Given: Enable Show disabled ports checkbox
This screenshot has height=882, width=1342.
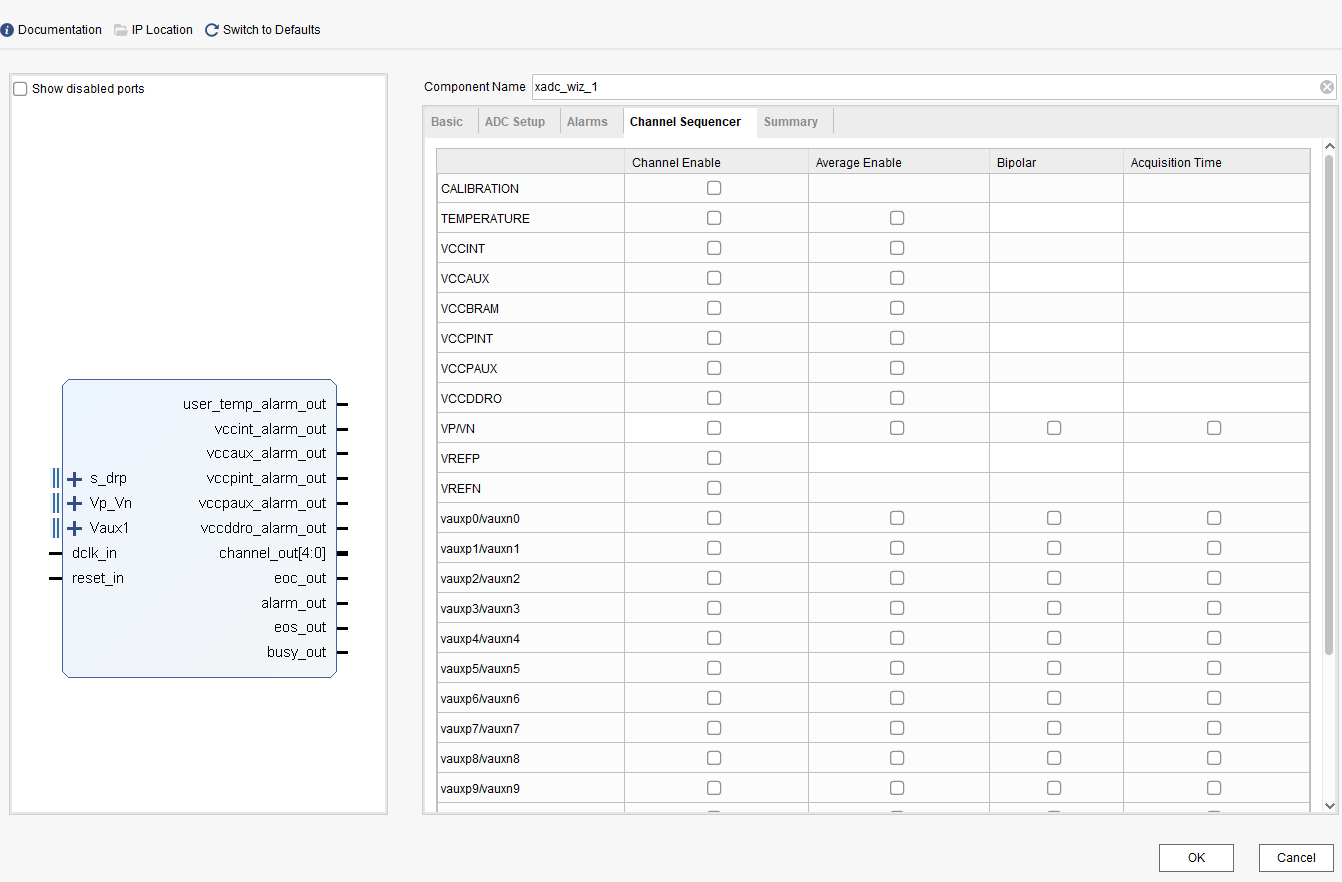Looking at the screenshot, I should 20,89.
